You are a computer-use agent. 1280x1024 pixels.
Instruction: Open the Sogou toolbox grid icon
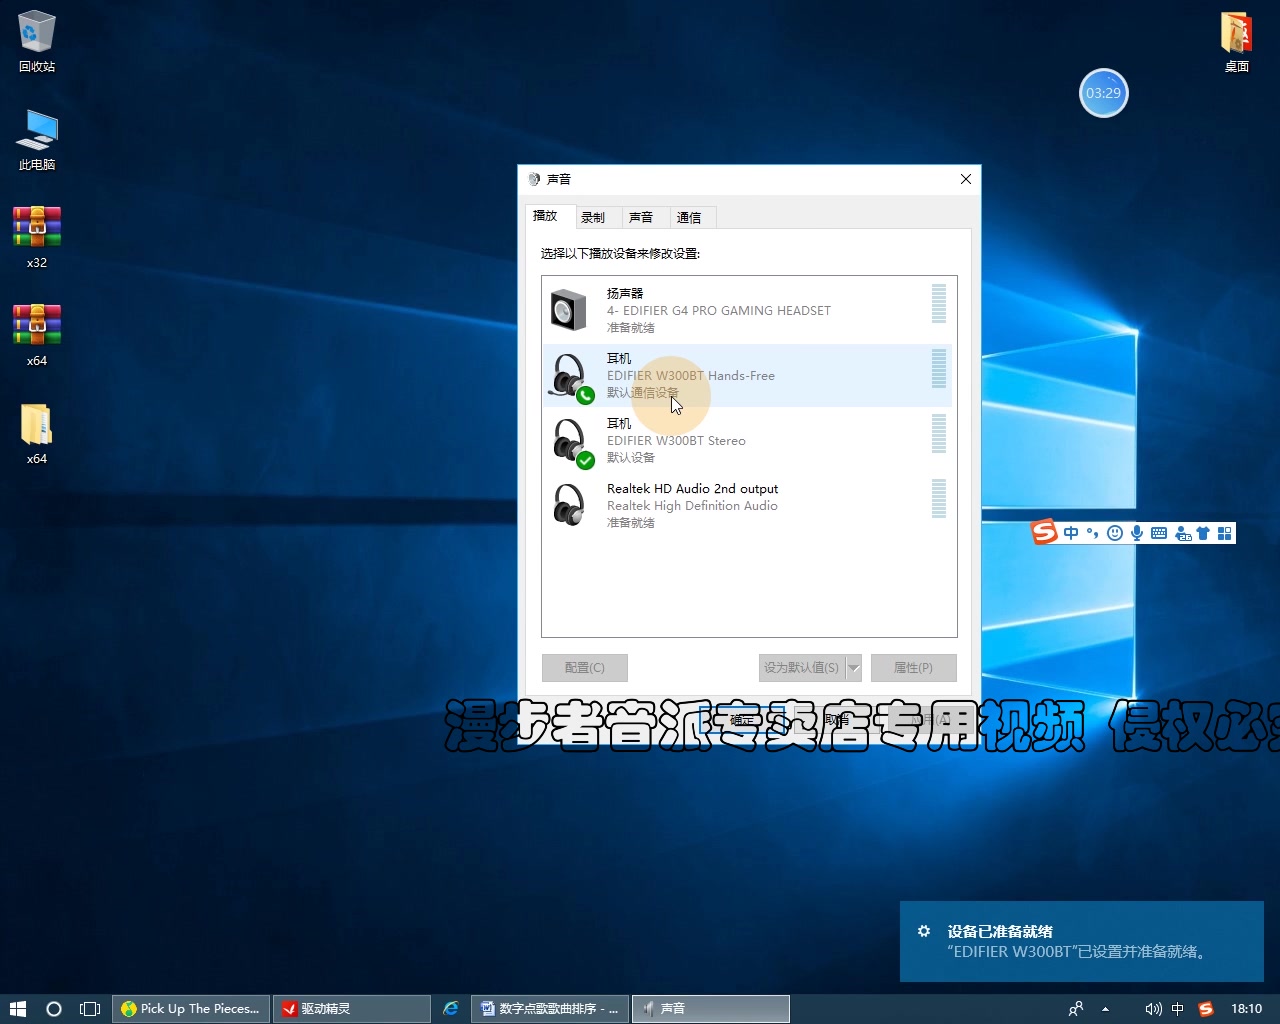point(1224,533)
